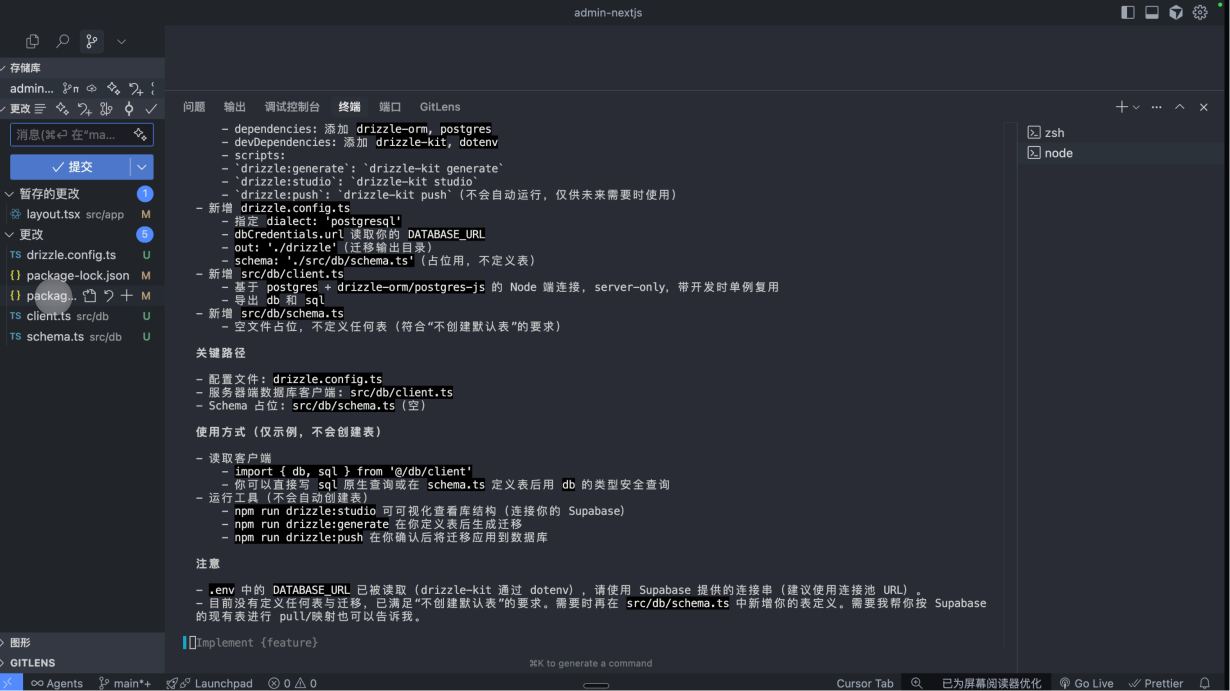Expand the GITLENS section

32,662
